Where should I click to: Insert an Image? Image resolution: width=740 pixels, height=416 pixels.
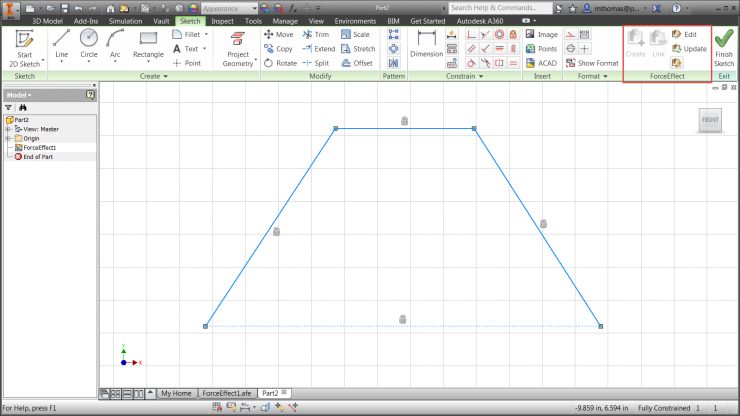tap(542, 34)
